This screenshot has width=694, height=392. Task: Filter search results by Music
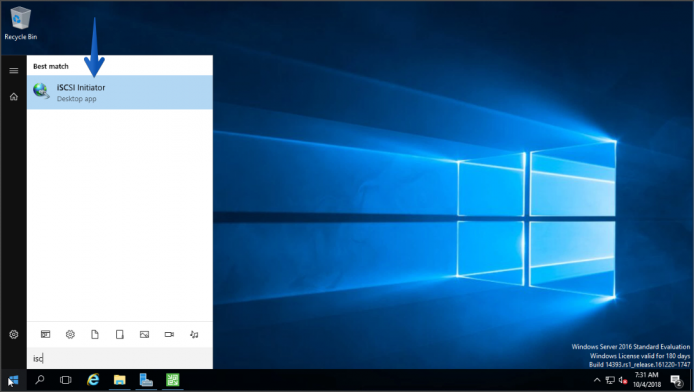click(x=194, y=334)
